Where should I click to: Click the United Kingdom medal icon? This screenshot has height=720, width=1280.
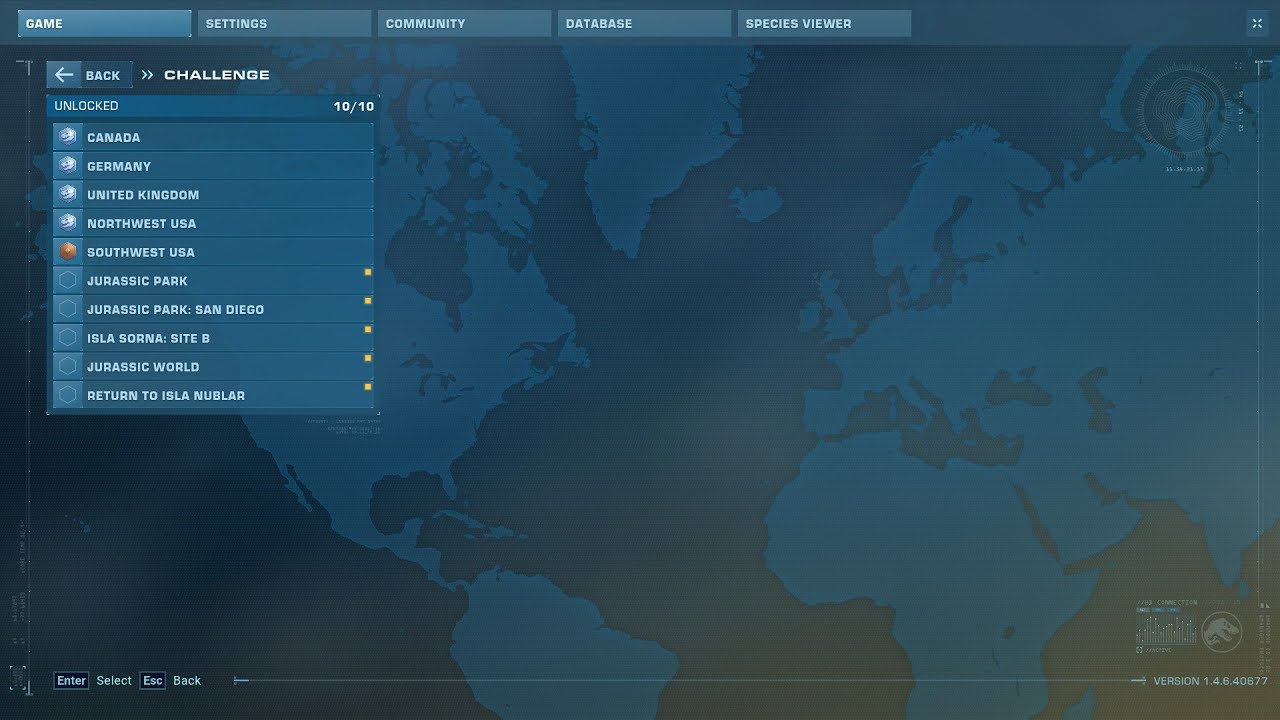(68, 194)
